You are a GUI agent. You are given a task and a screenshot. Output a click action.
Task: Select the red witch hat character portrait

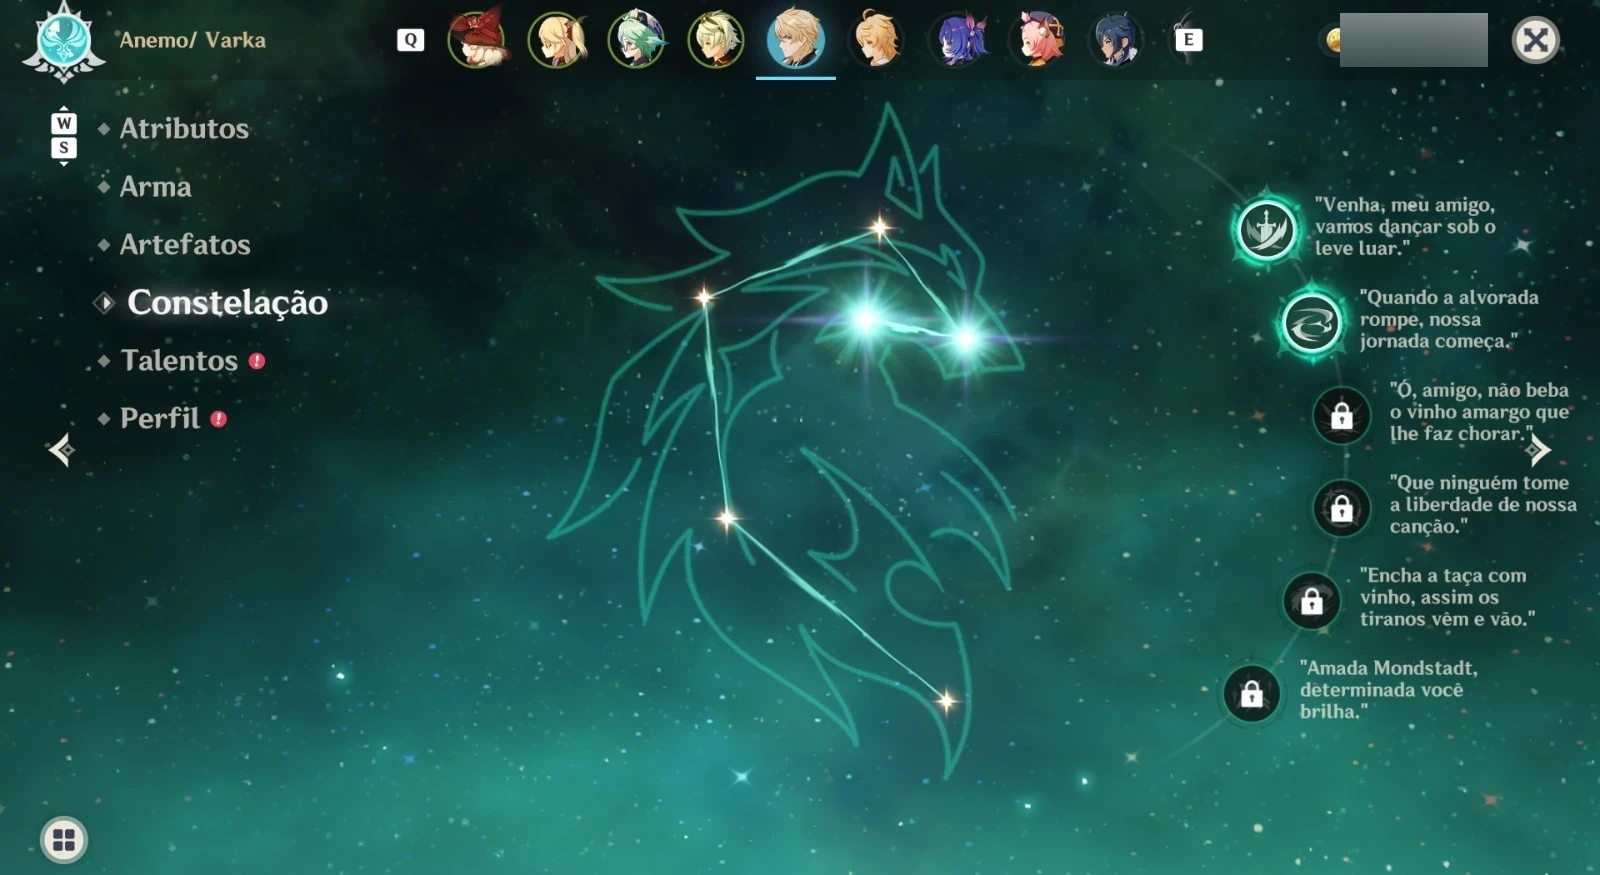coord(477,40)
